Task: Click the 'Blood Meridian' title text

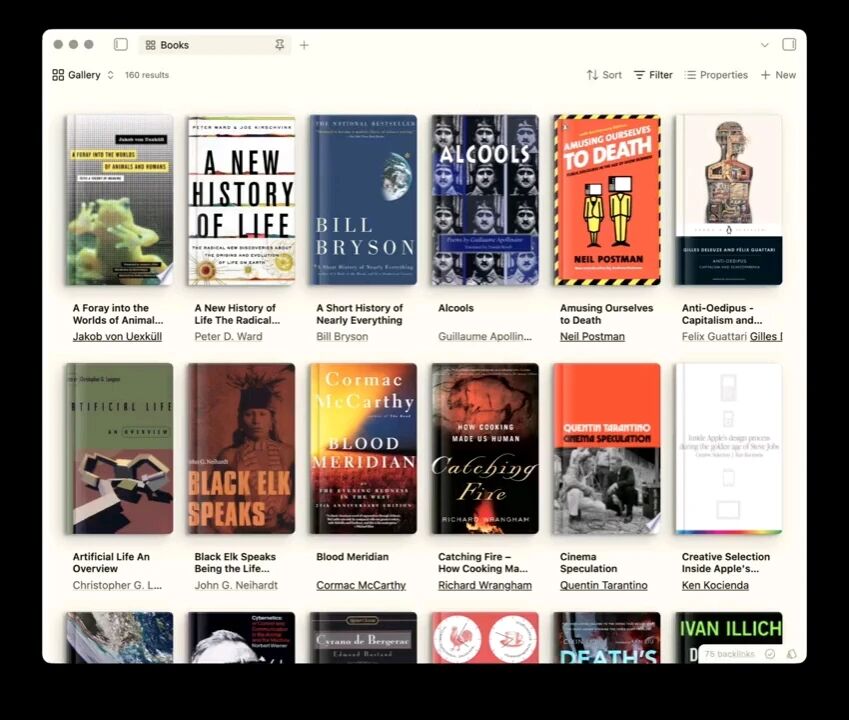Action: [x=352, y=557]
